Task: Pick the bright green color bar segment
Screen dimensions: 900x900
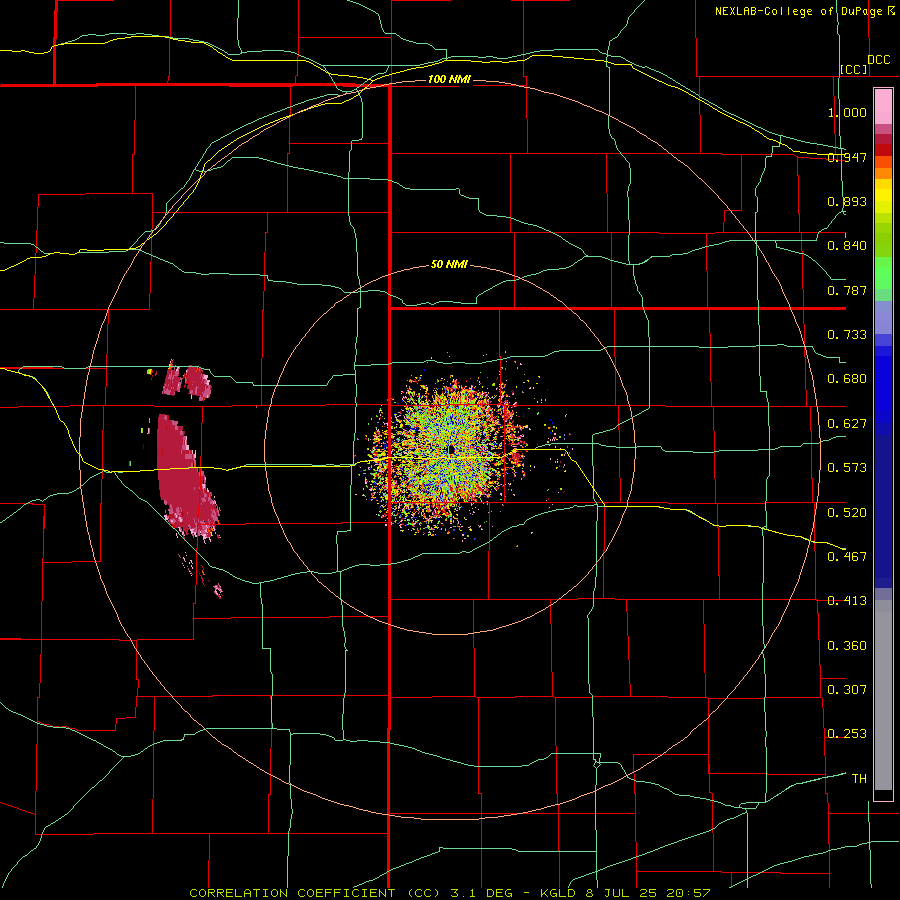Action: (x=883, y=273)
